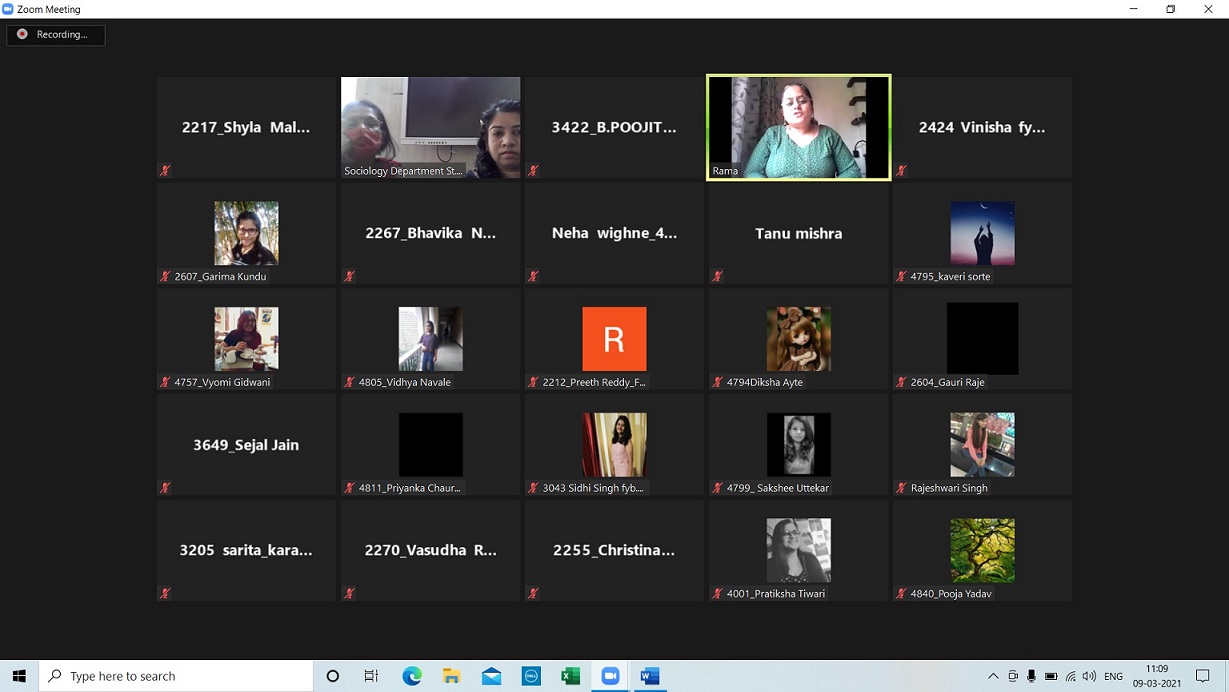Click the Recording indicator
1229x692 pixels.
[x=55, y=34]
